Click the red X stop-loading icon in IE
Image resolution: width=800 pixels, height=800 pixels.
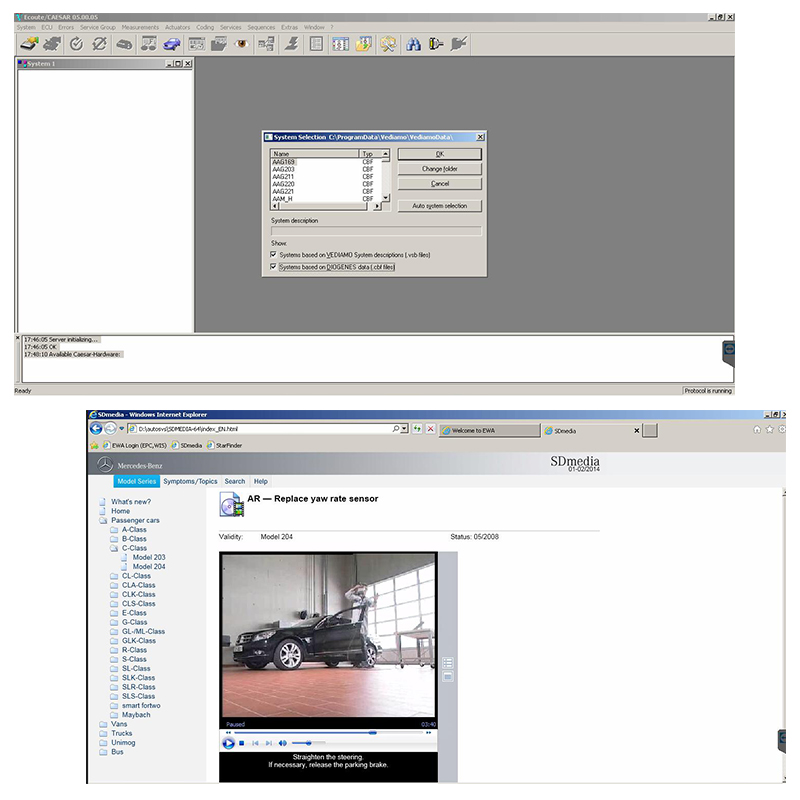pos(431,429)
